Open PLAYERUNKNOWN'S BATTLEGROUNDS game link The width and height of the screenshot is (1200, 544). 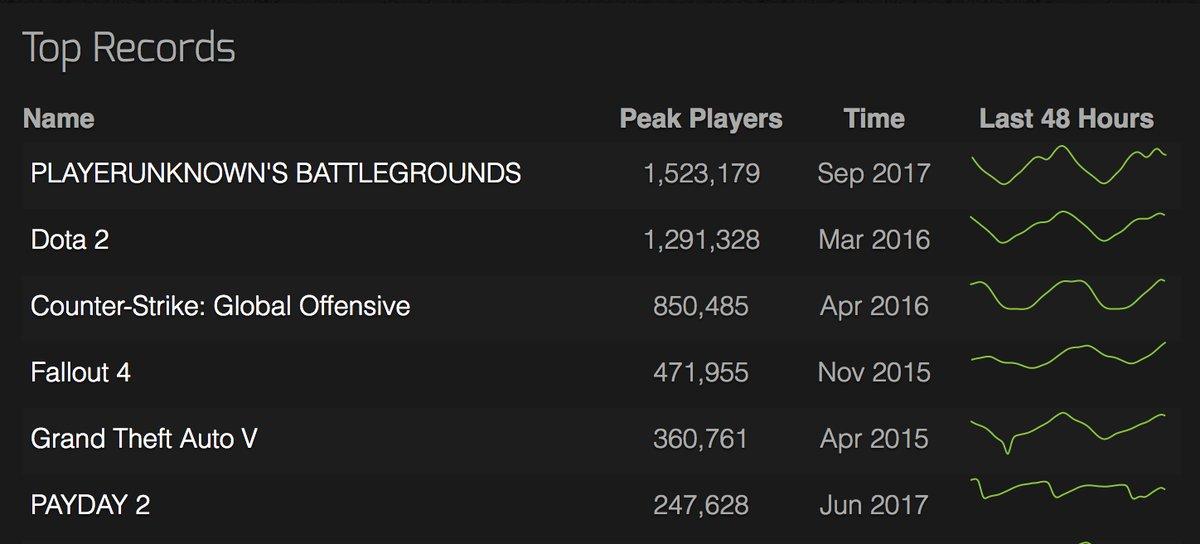[276, 173]
